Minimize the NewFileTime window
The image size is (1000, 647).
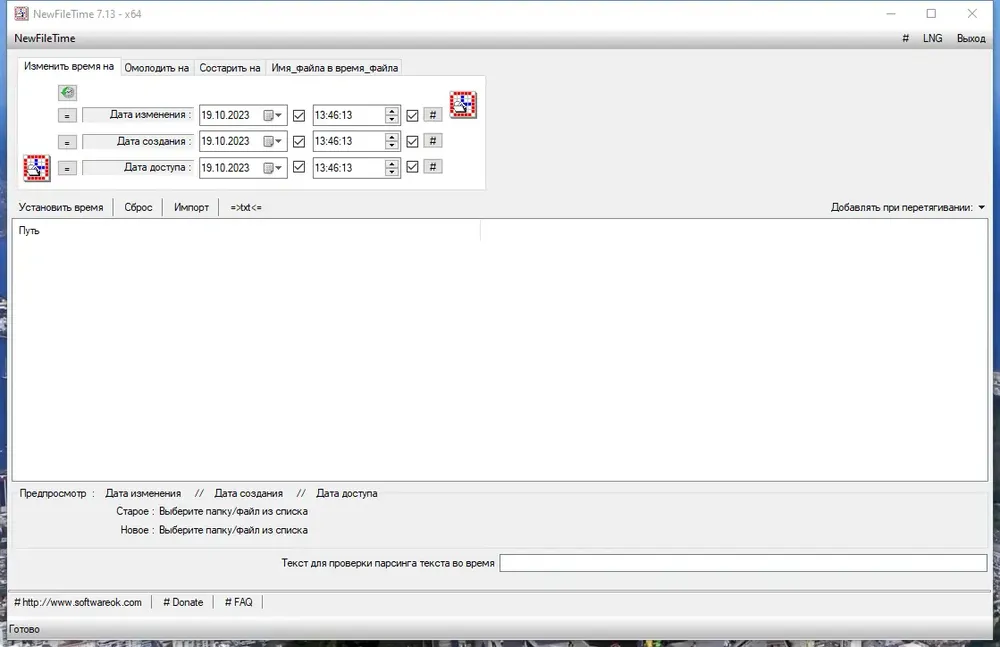tap(891, 13)
